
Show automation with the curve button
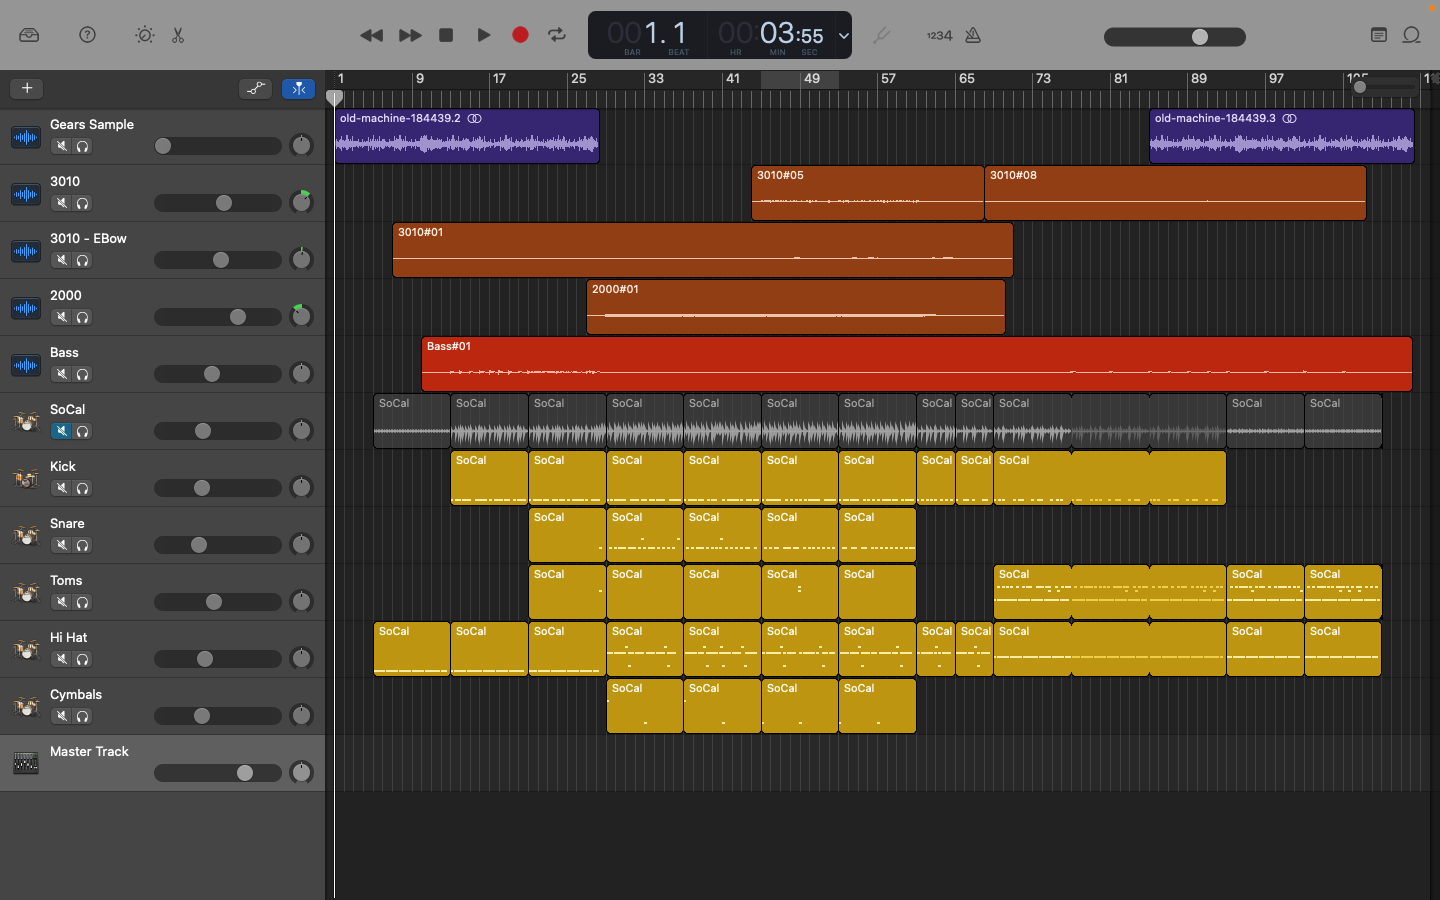pos(256,88)
